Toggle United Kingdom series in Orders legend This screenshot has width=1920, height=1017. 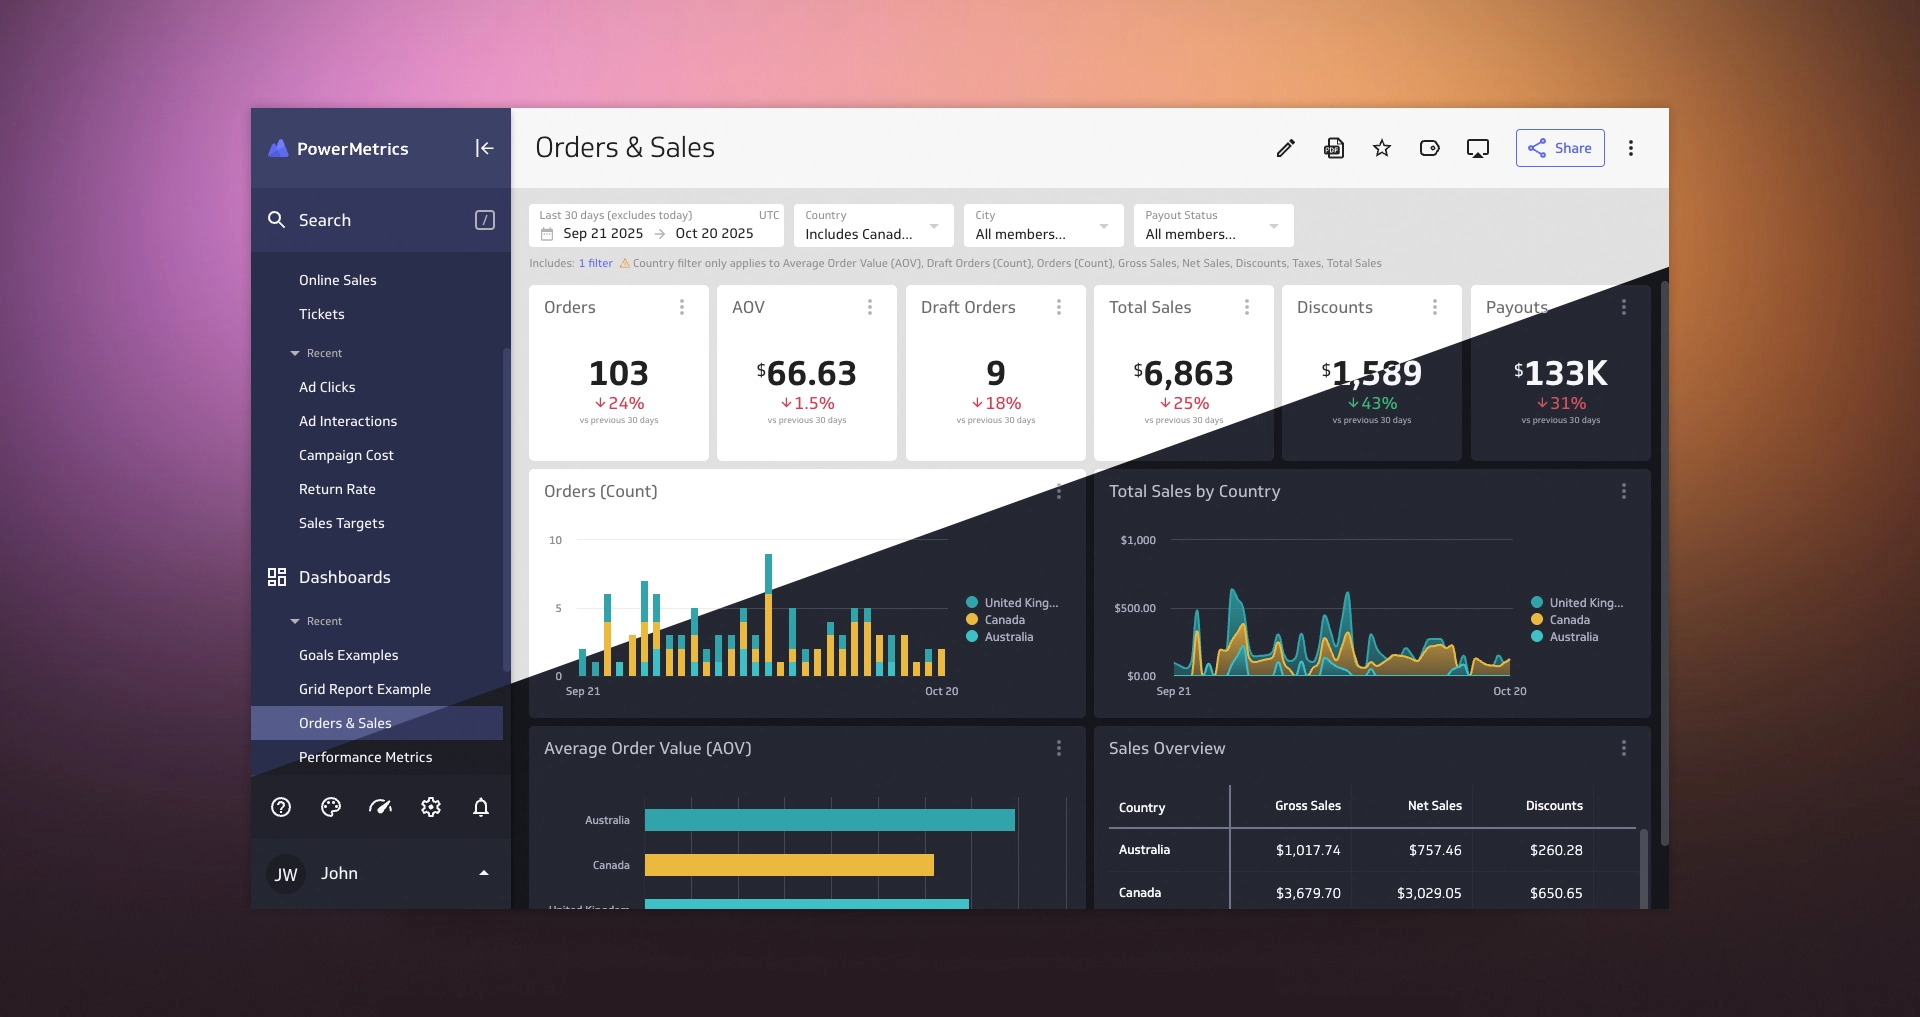click(1020, 603)
